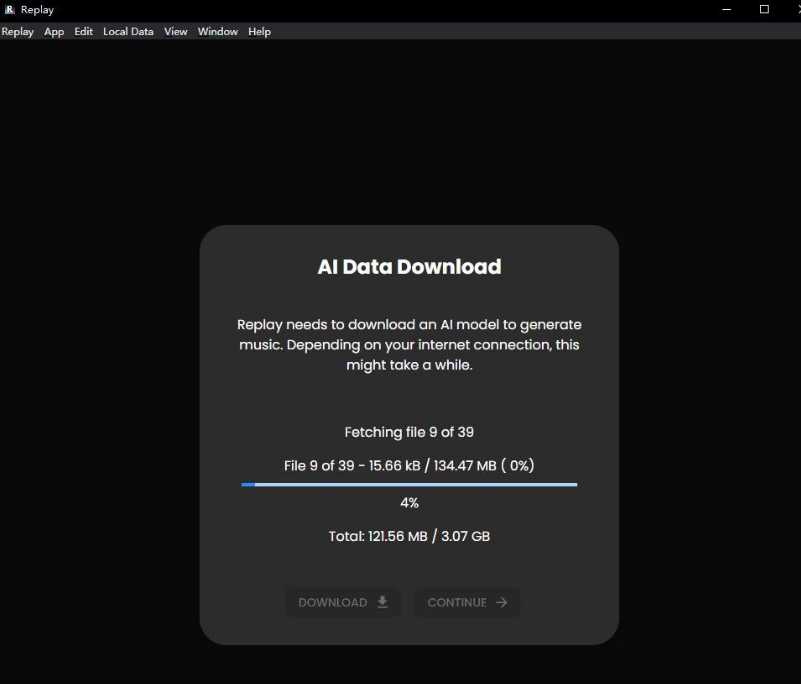This screenshot has height=684, width=801.
Task: Click the Fetching file 9 of 39 text
Action: click(x=409, y=432)
